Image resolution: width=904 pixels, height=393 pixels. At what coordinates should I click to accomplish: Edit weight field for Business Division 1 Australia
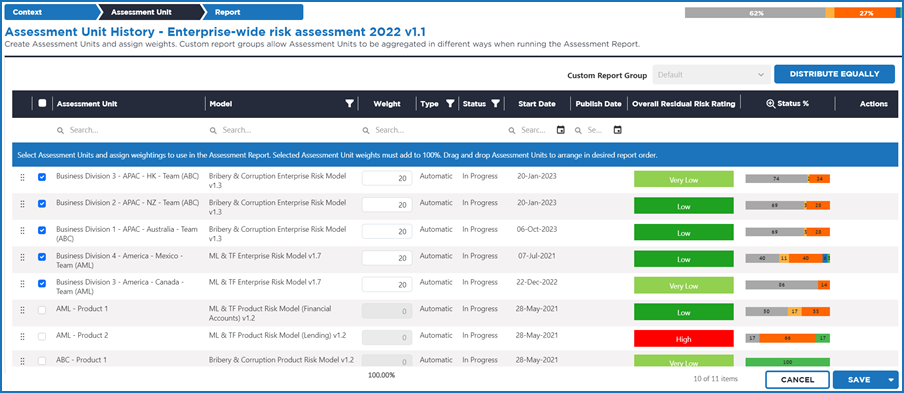coord(387,231)
